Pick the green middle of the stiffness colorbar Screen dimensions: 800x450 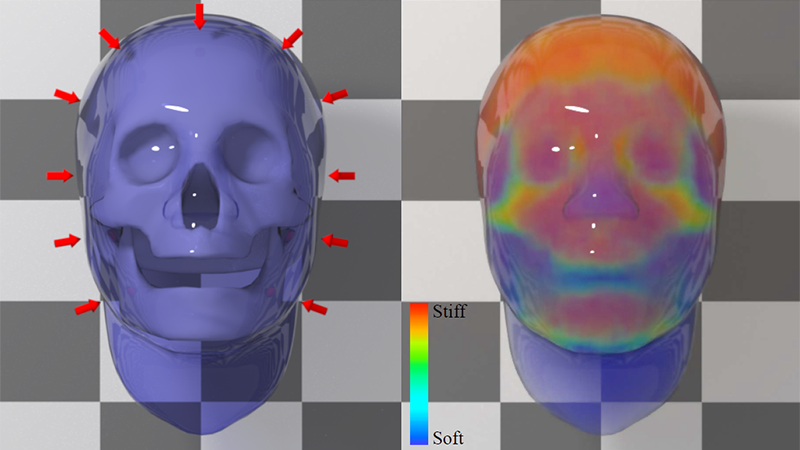pyautogui.click(x=421, y=368)
